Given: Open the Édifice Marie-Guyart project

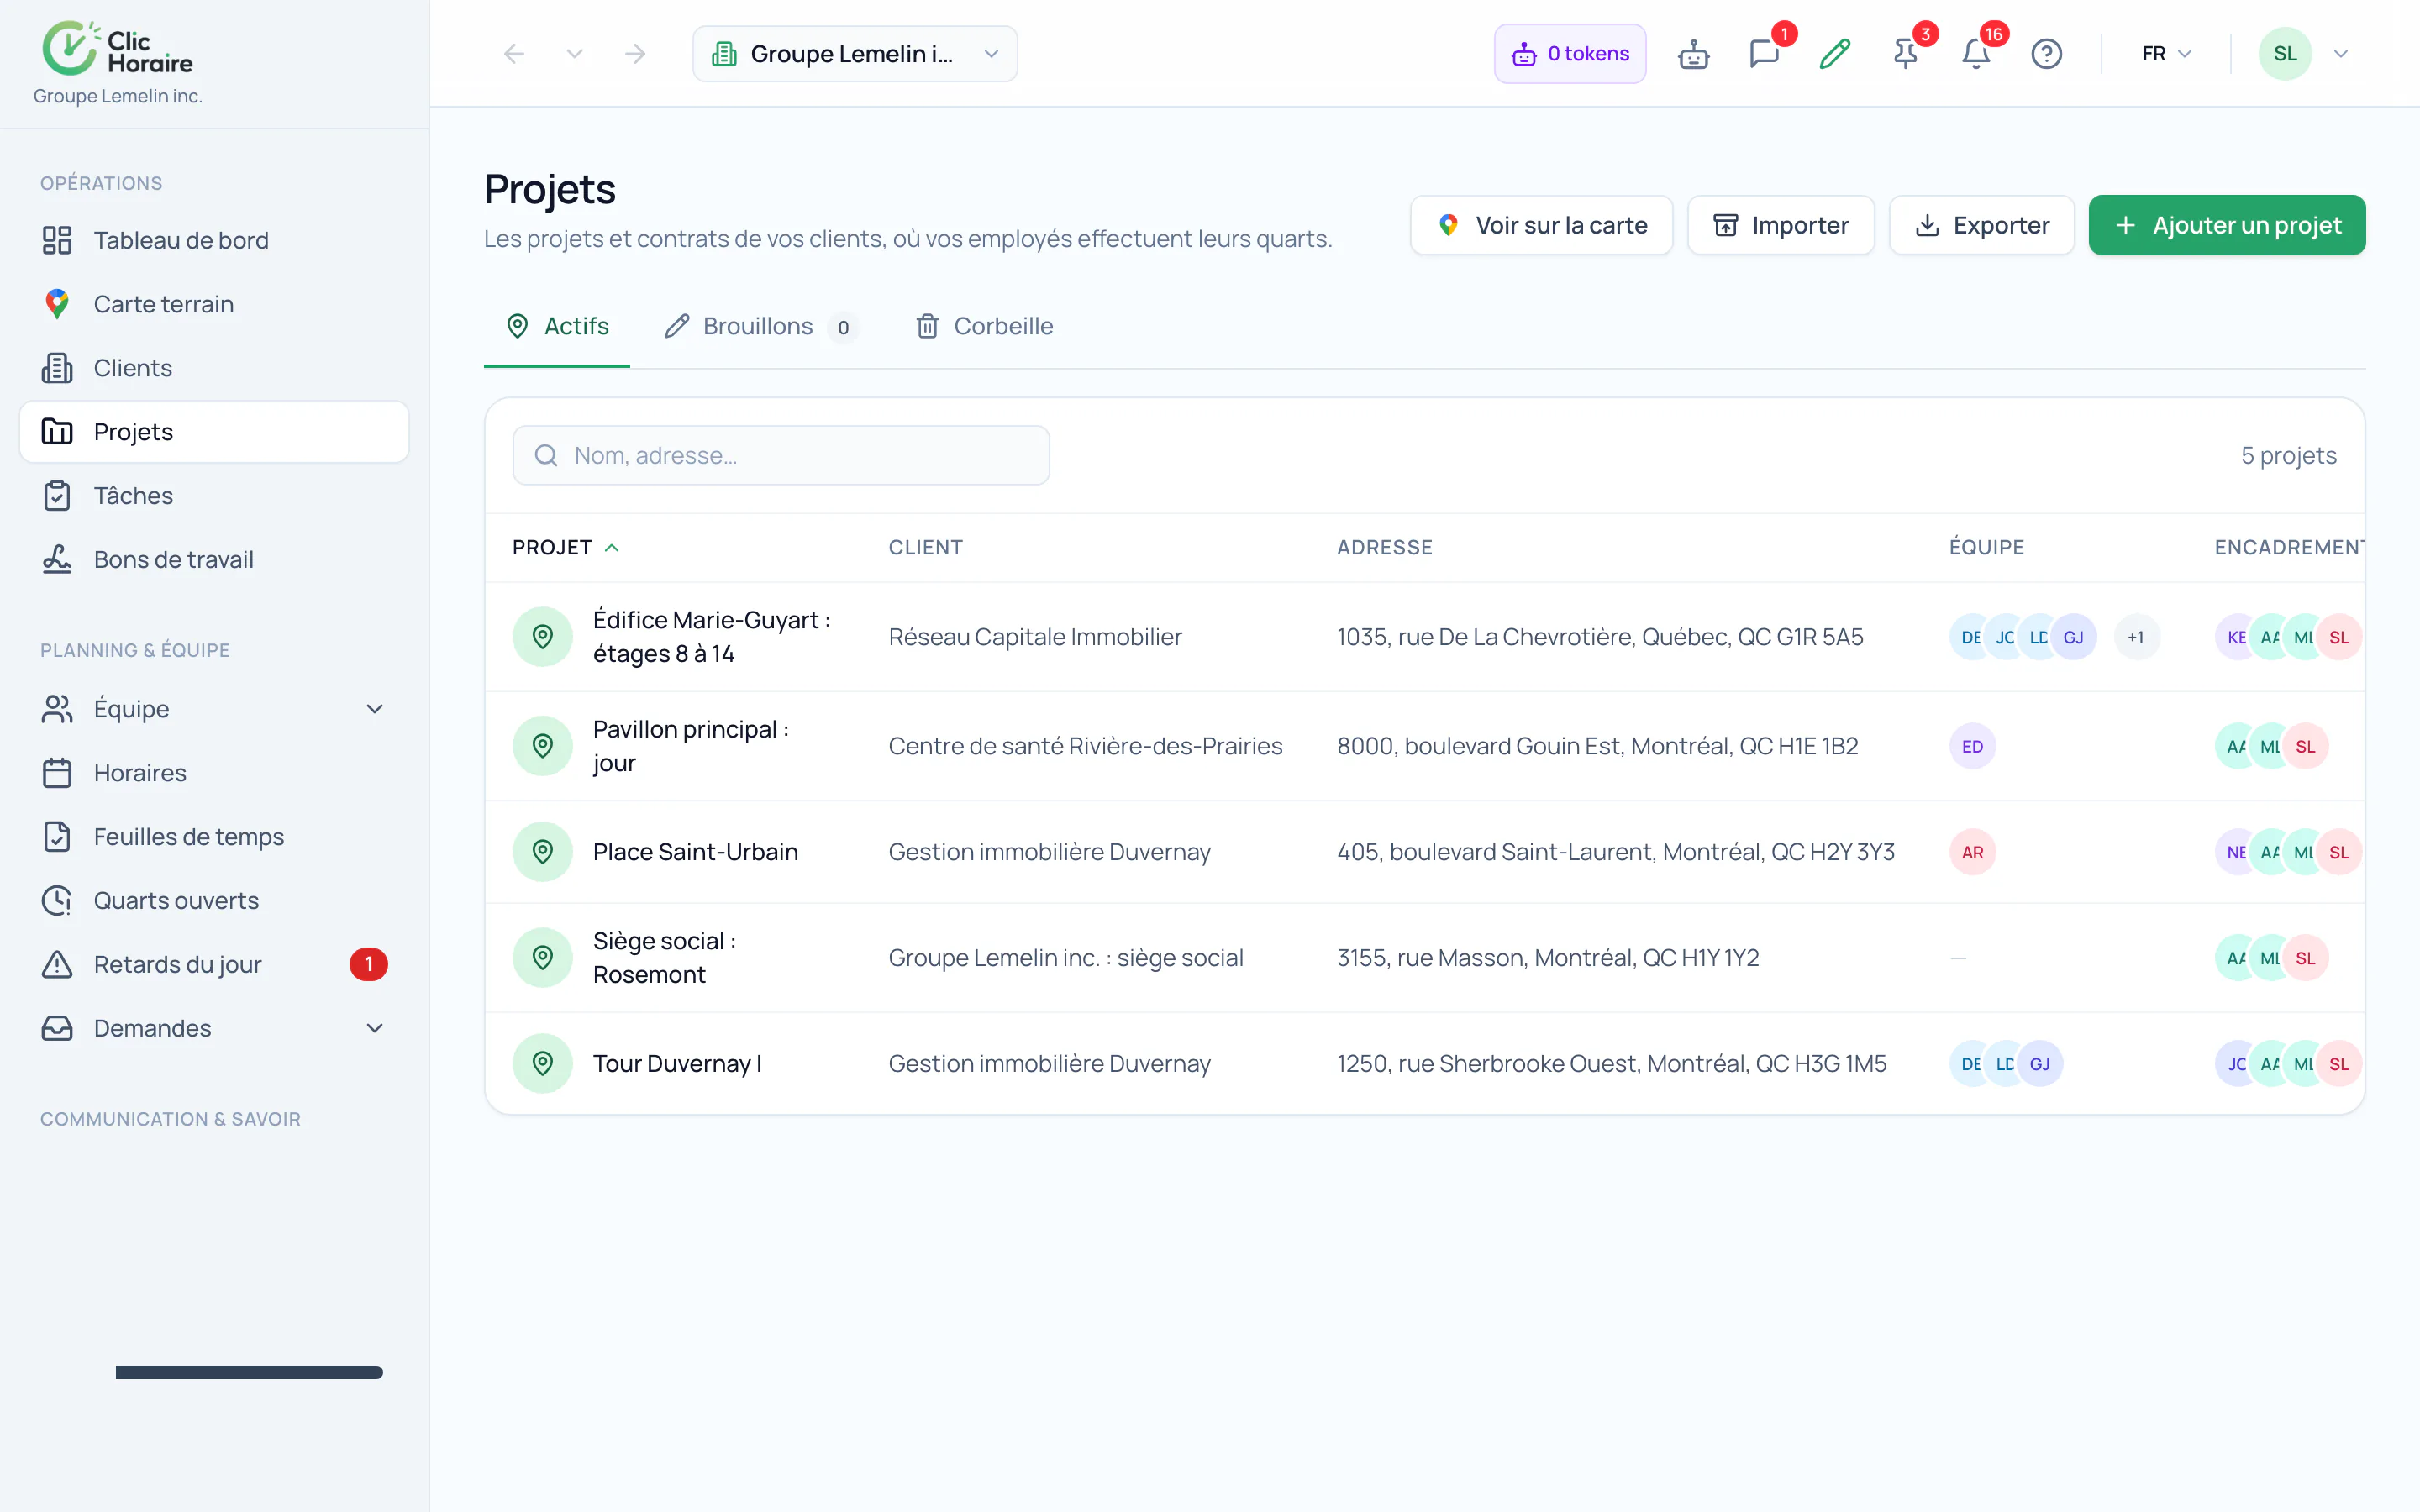Looking at the screenshot, I should pyautogui.click(x=712, y=637).
